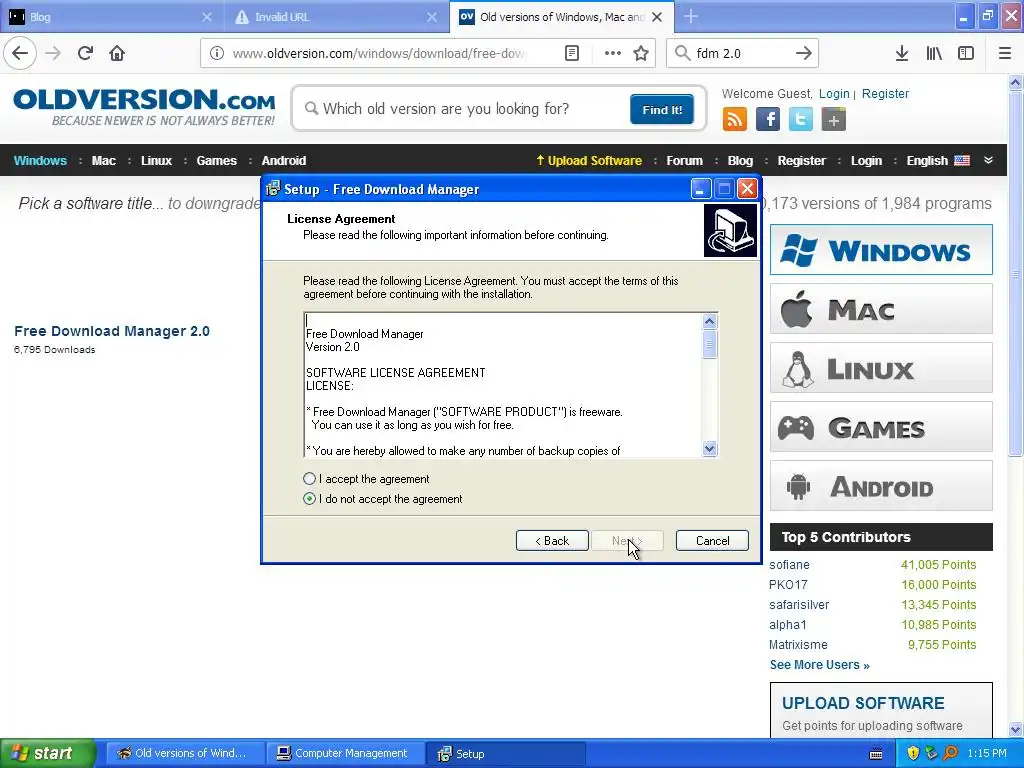Open the Firefox hamburger menu
This screenshot has height=768, width=1024.
click(x=1004, y=53)
